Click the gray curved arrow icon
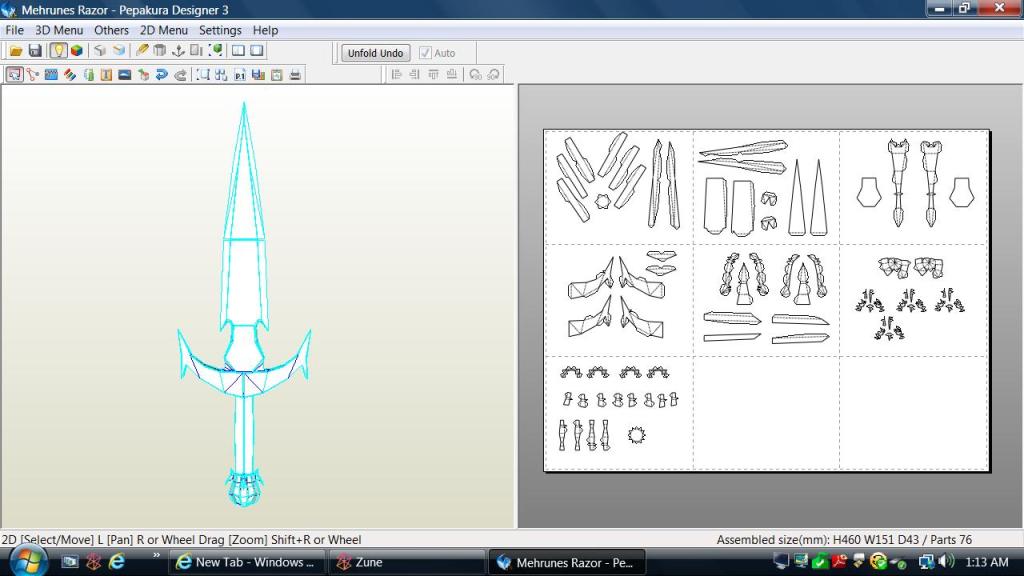Image resolution: width=1024 pixels, height=576 pixels. (180, 74)
